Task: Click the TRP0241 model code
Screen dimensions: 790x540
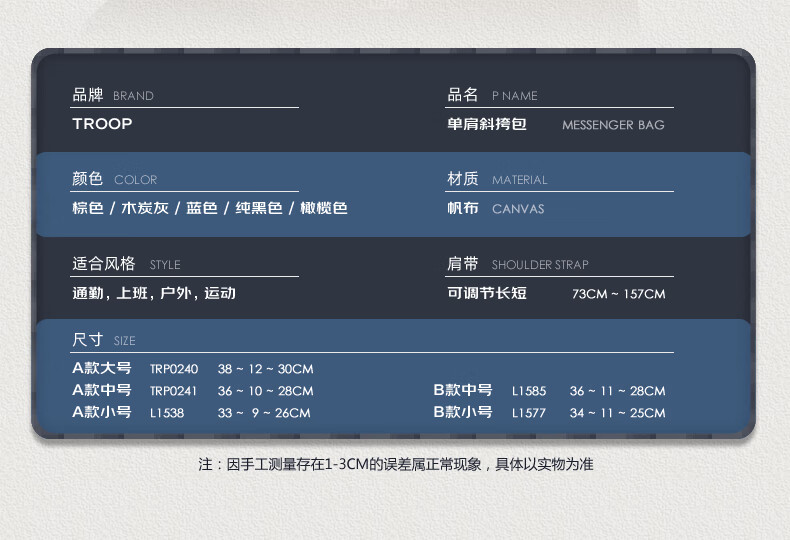Action: tap(173, 391)
